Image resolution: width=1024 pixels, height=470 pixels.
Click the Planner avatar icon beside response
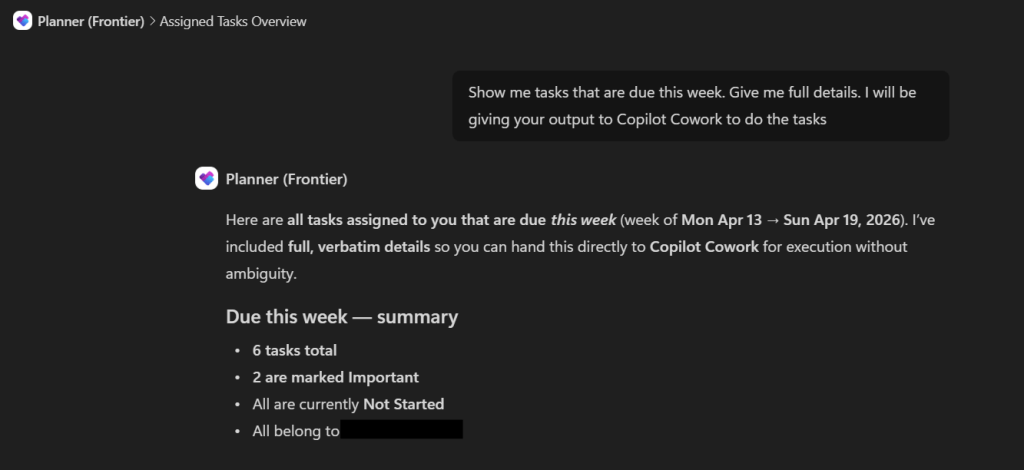(x=206, y=179)
